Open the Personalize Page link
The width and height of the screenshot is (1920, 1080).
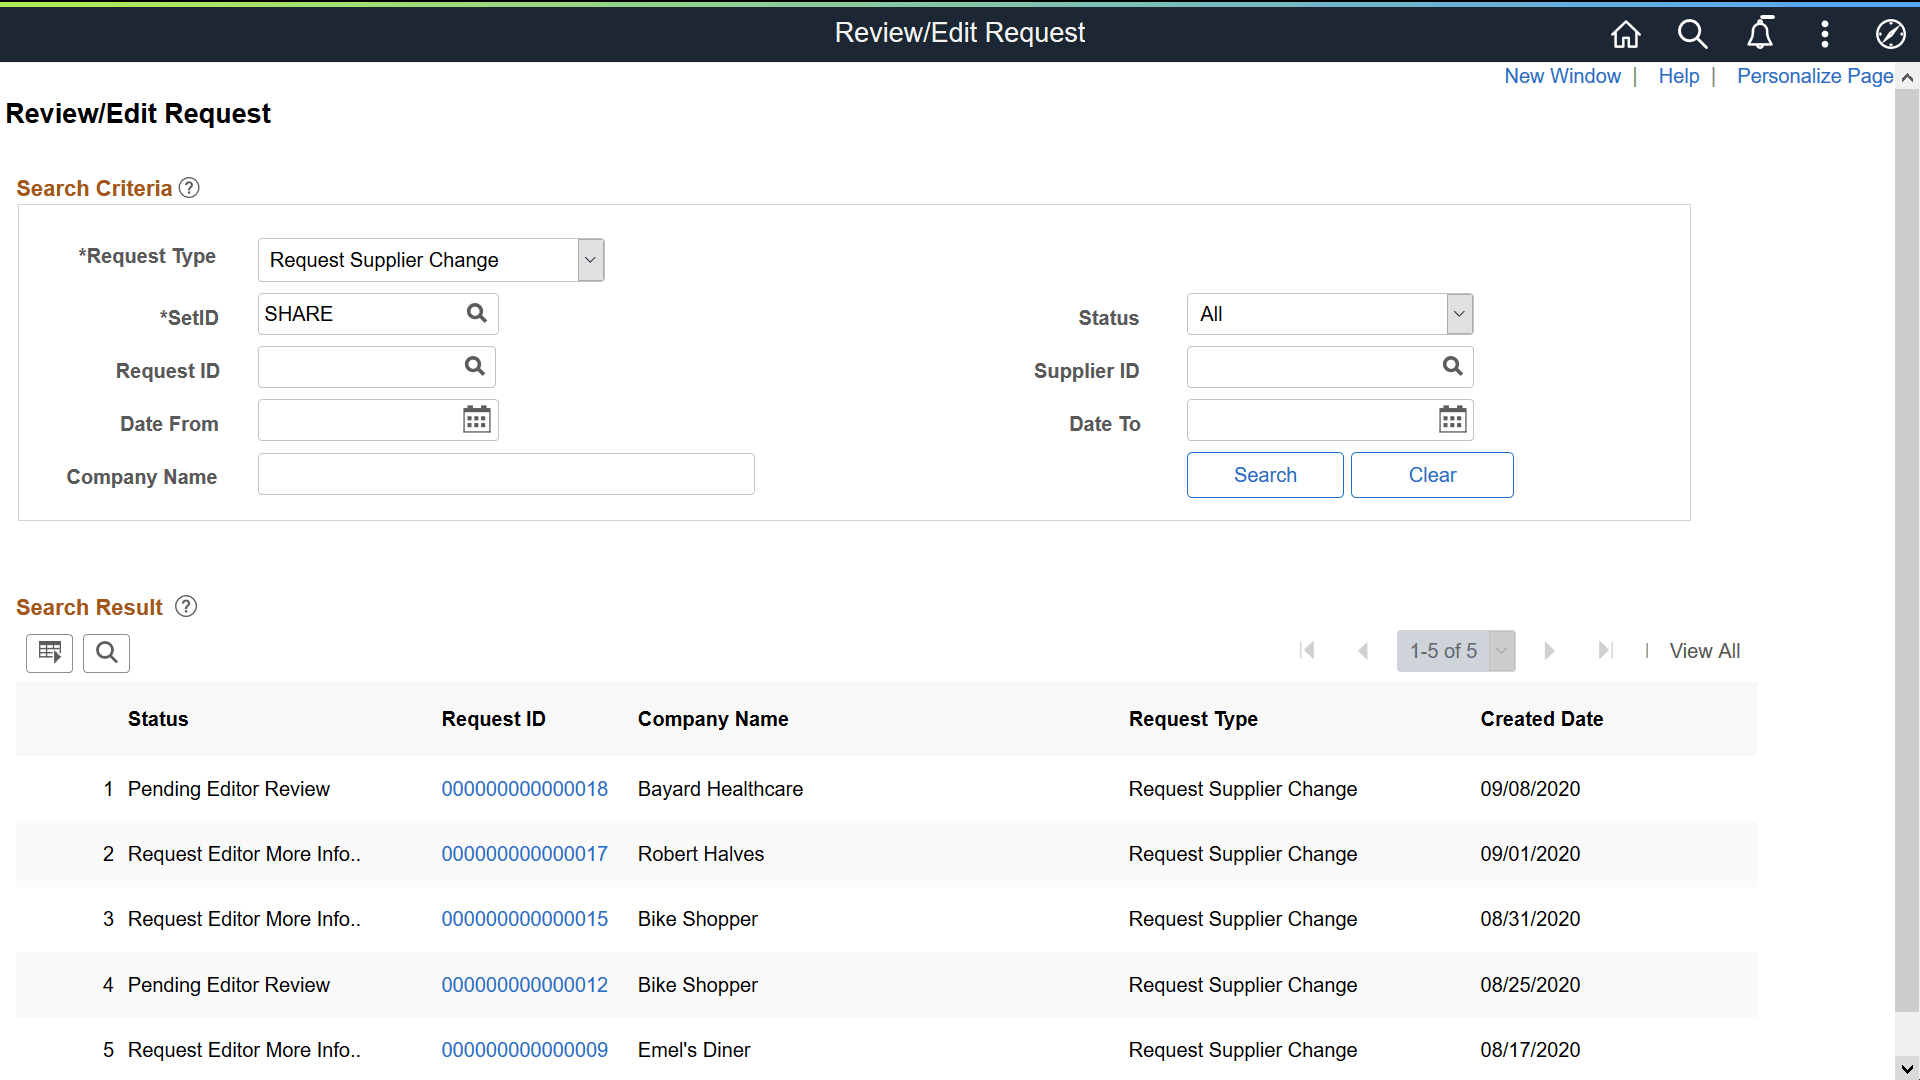[x=1814, y=76]
